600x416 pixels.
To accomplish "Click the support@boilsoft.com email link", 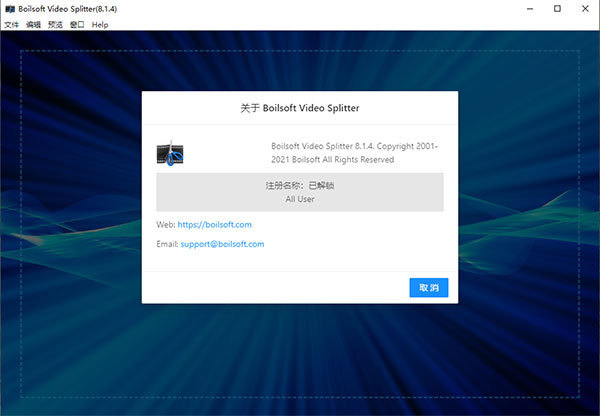I will tap(222, 244).
